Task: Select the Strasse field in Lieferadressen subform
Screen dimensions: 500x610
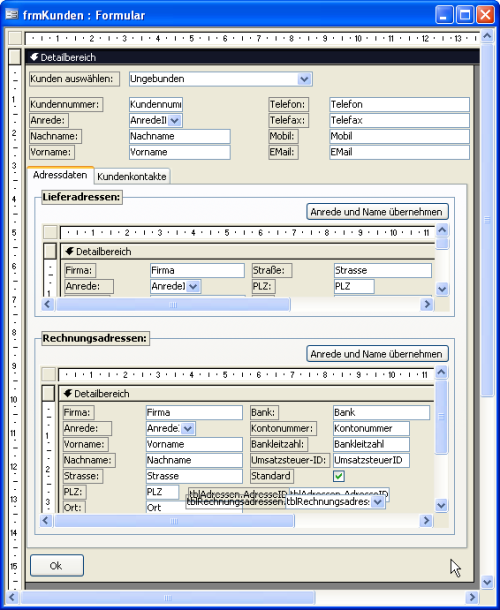Action: 383,270
